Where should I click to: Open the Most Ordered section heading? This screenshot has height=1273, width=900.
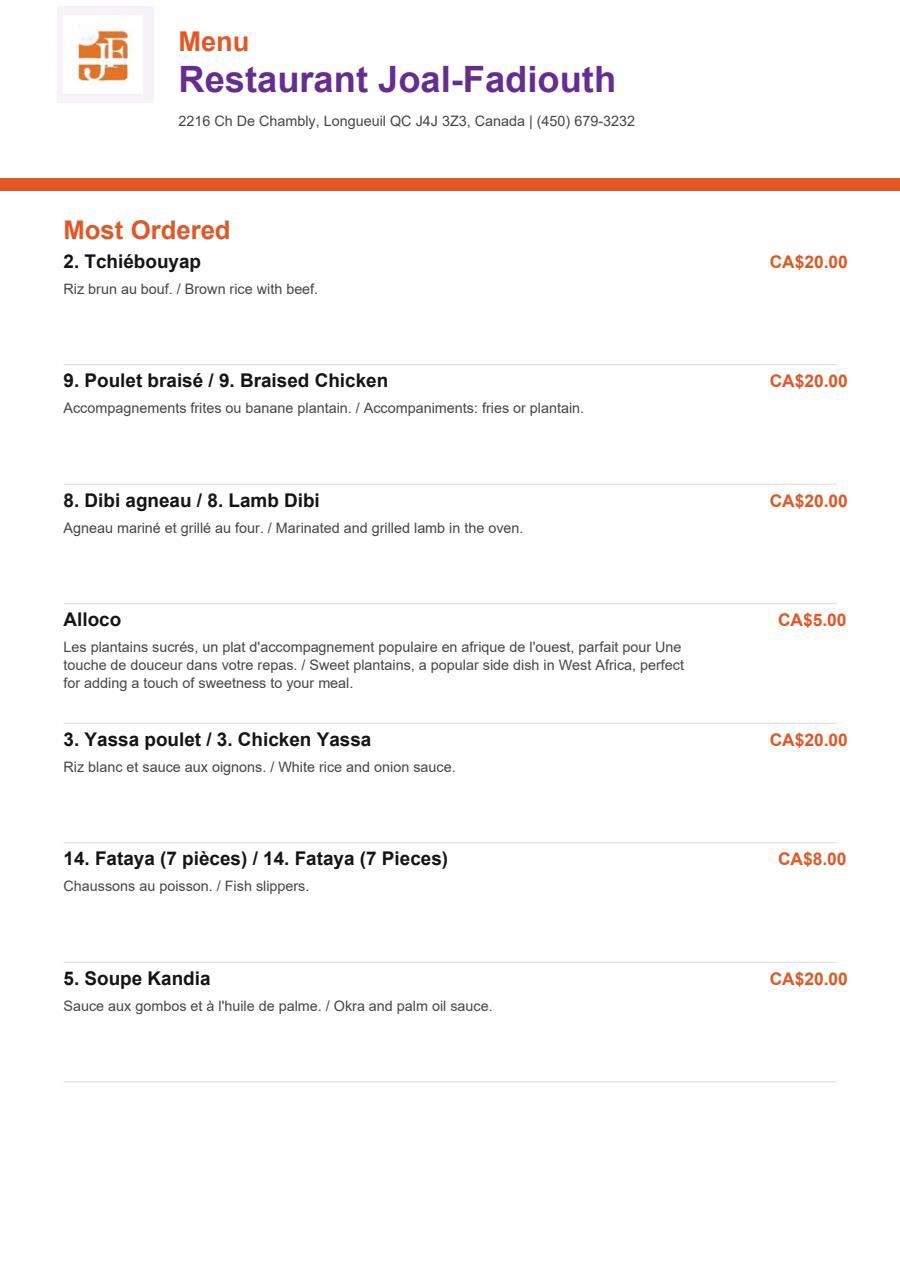[146, 230]
